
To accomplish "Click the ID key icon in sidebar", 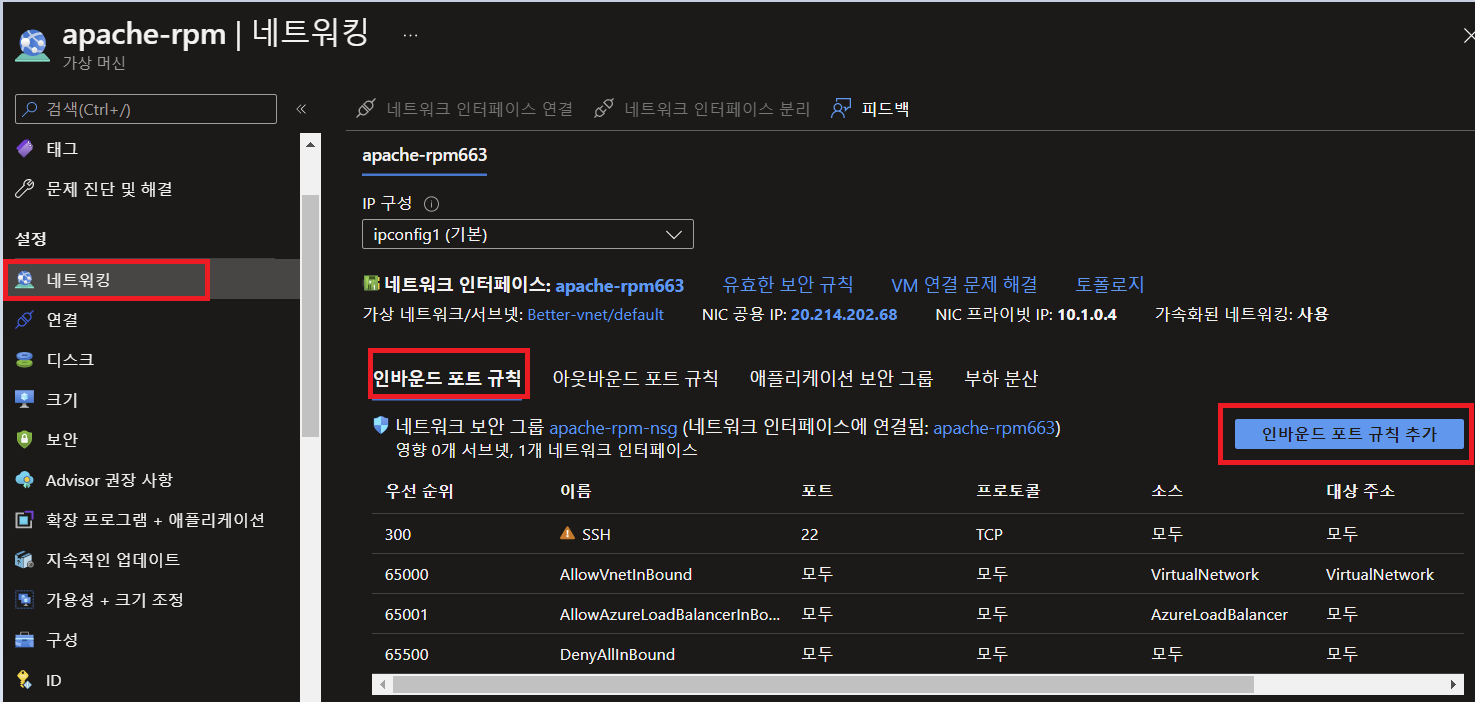I will pos(25,680).
